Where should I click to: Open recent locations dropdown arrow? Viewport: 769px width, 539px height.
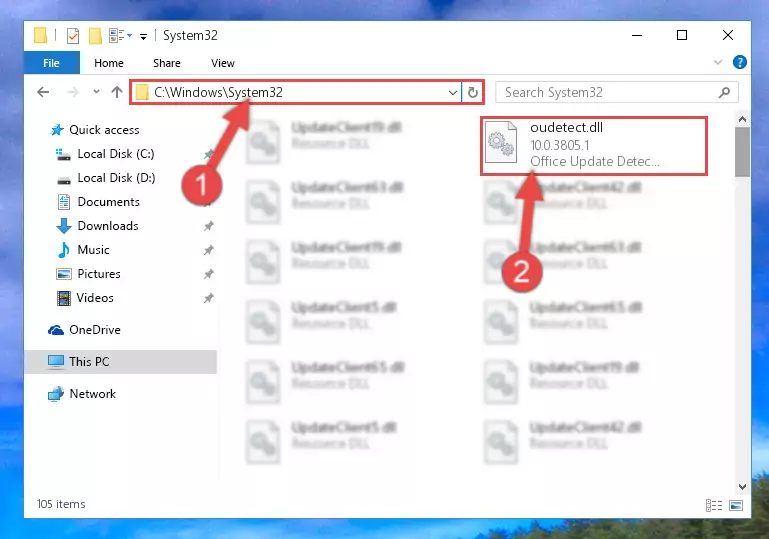pyautogui.click(x=96, y=92)
